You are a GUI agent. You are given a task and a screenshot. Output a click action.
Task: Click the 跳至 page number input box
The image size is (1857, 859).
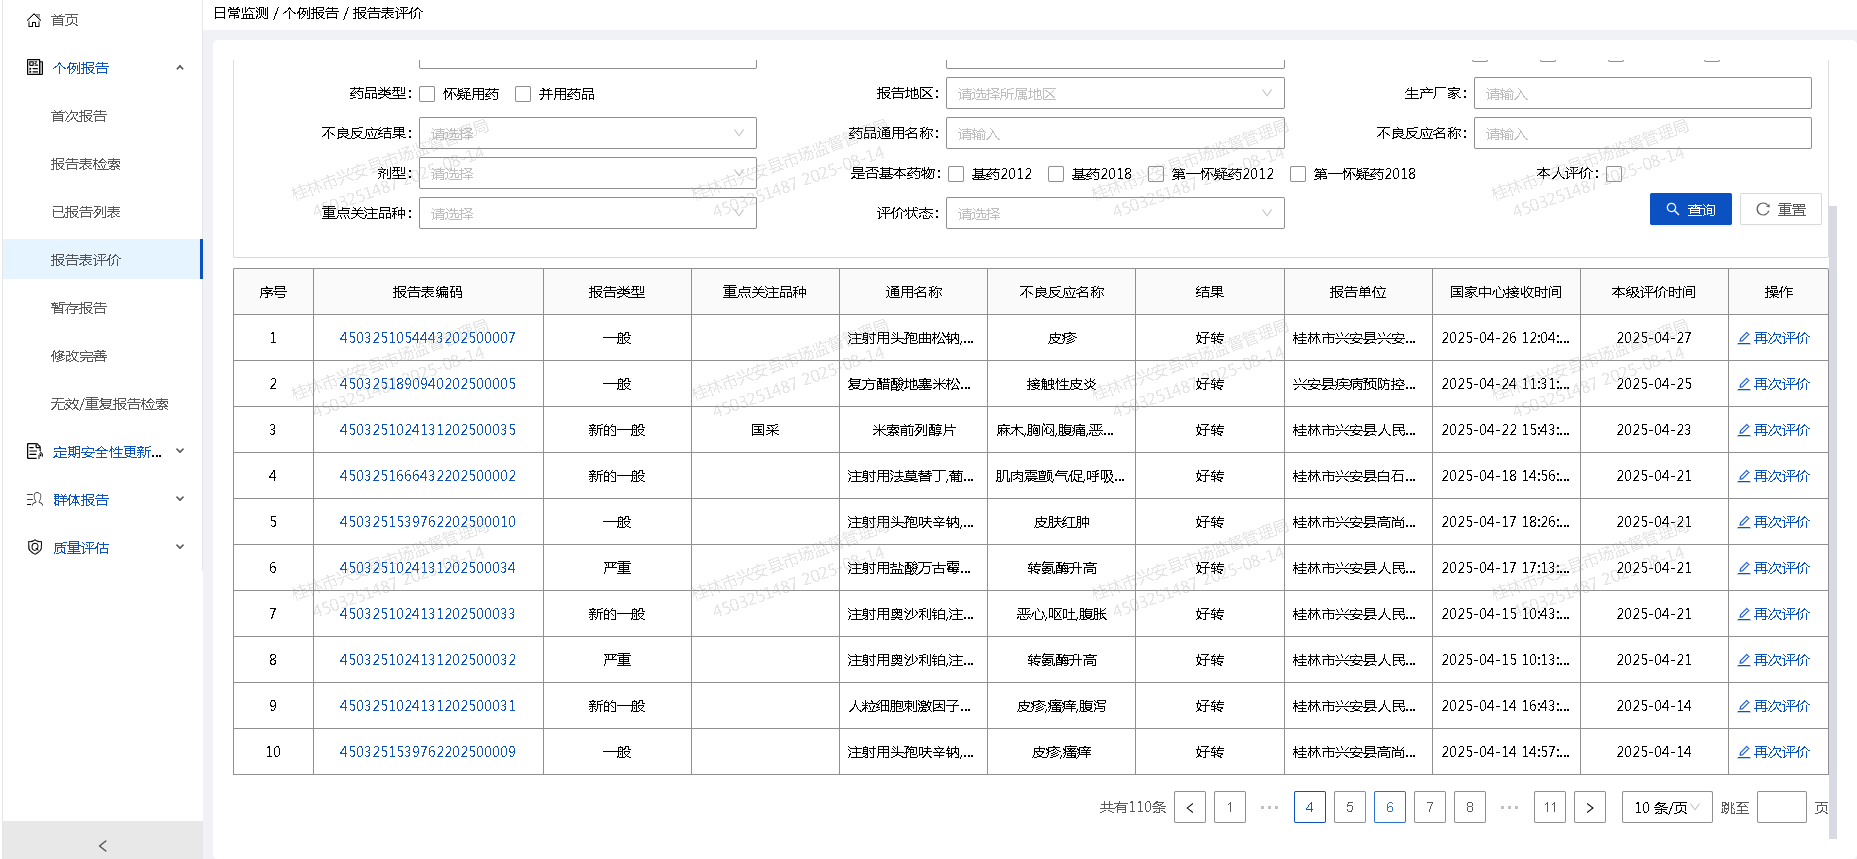pyautogui.click(x=1781, y=807)
